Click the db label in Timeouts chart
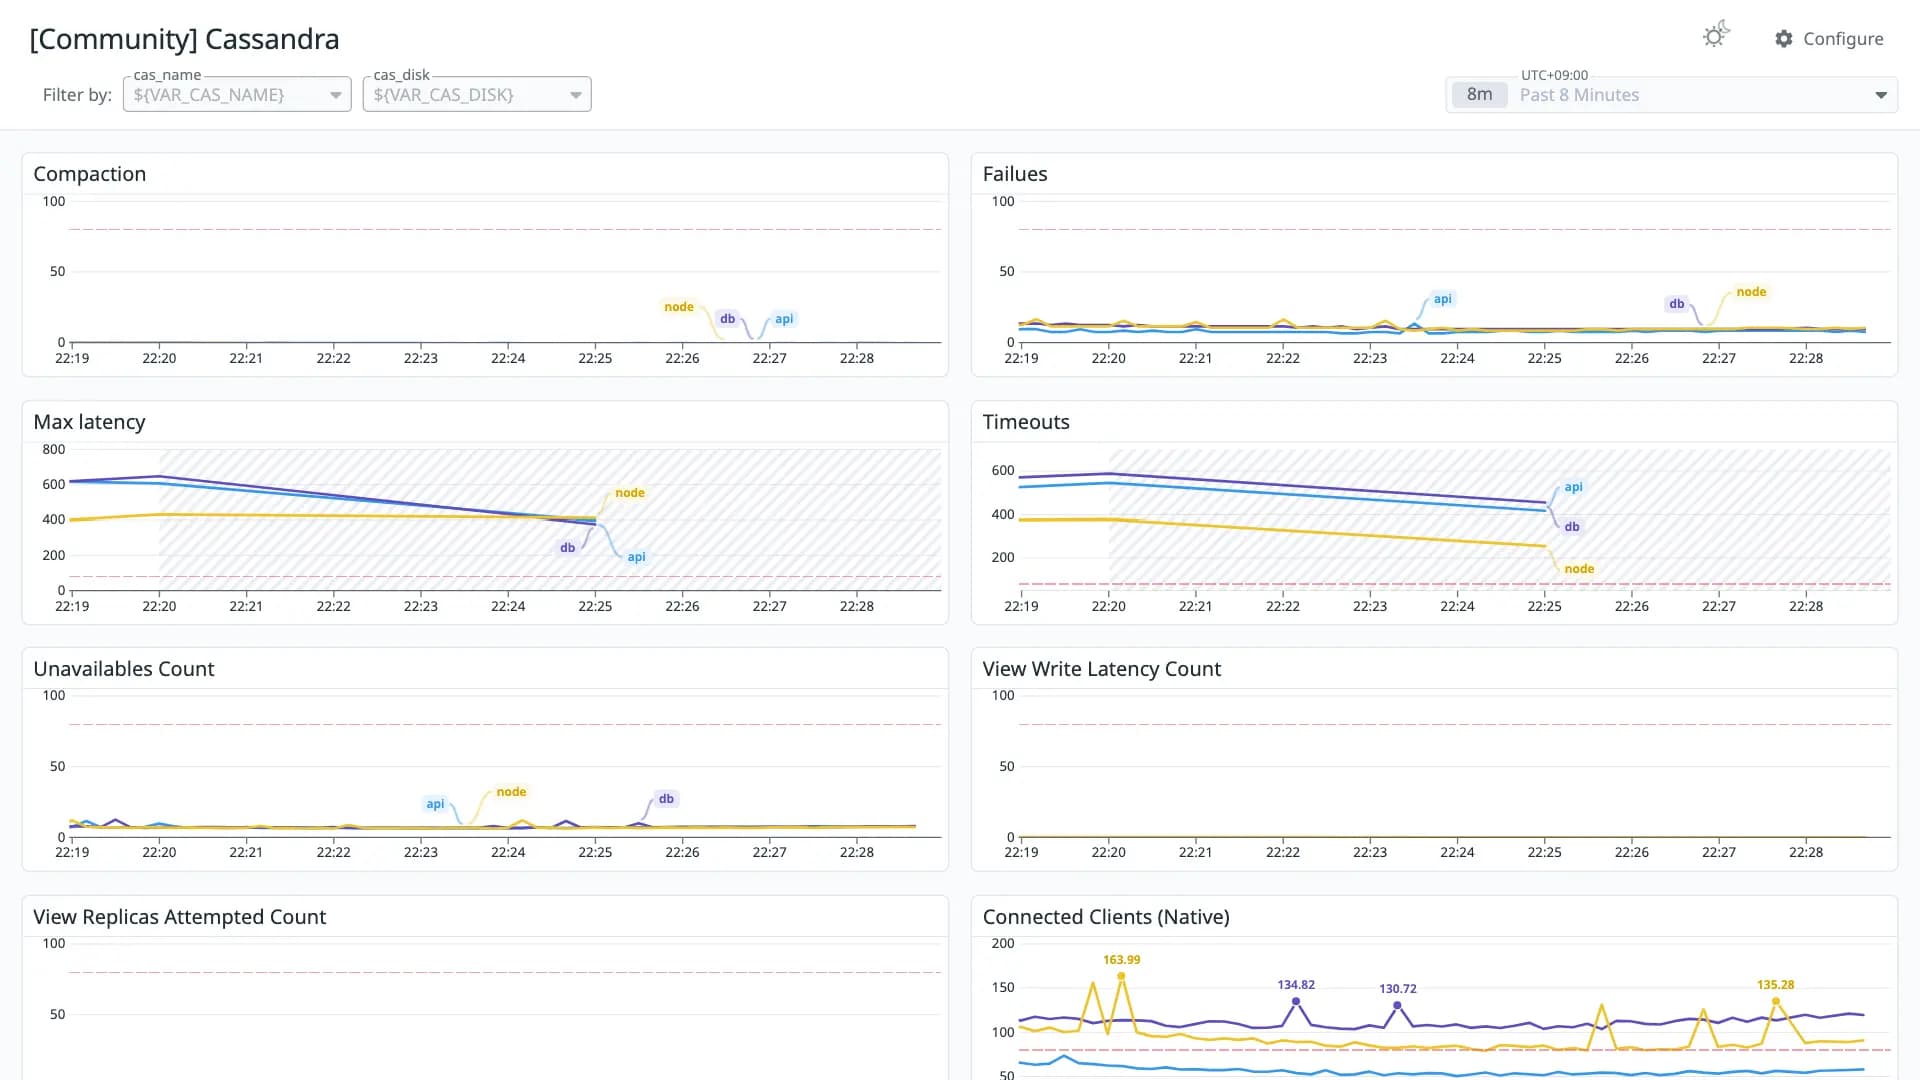This screenshot has height=1080, width=1920. tap(1572, 527)
